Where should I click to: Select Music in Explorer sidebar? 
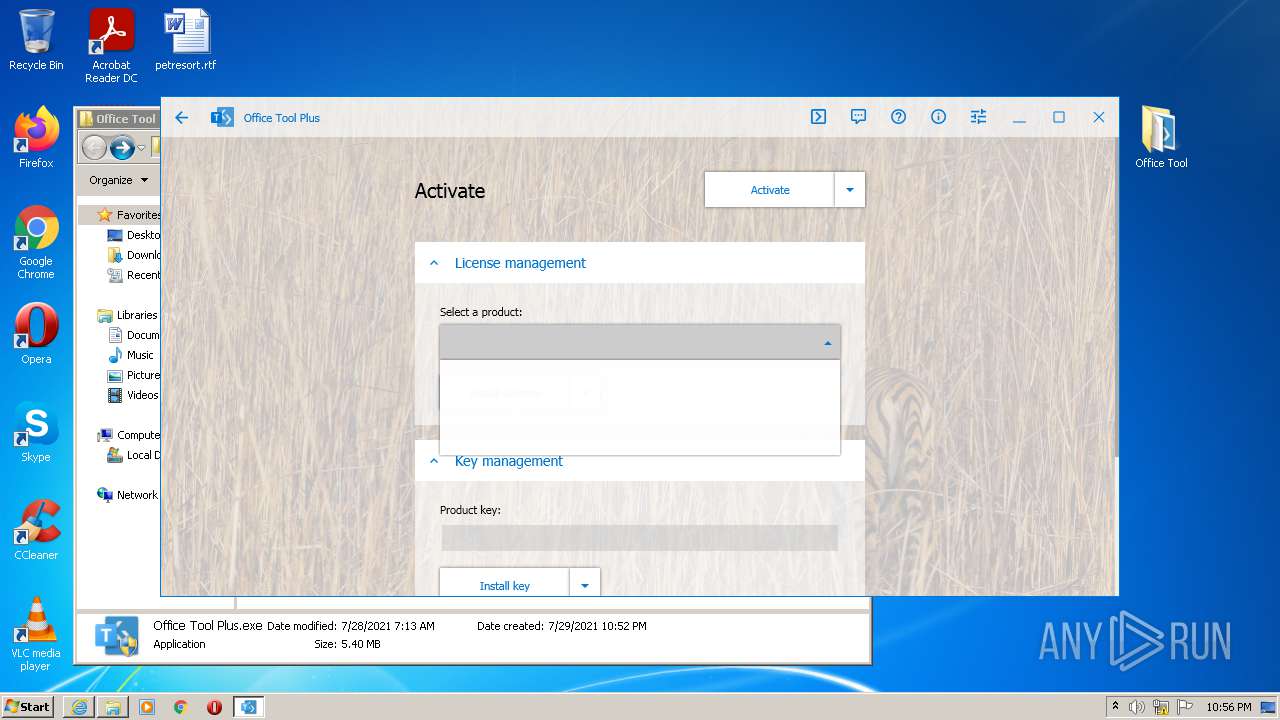(131, 355)
